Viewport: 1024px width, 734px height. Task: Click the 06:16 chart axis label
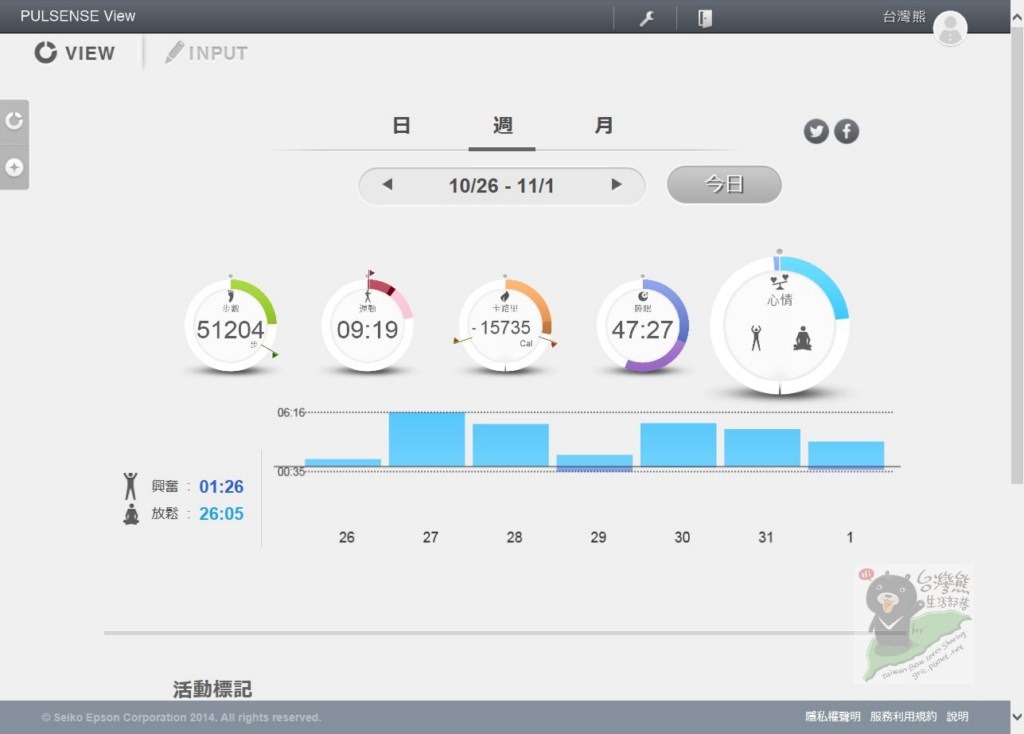coord(291,413)
